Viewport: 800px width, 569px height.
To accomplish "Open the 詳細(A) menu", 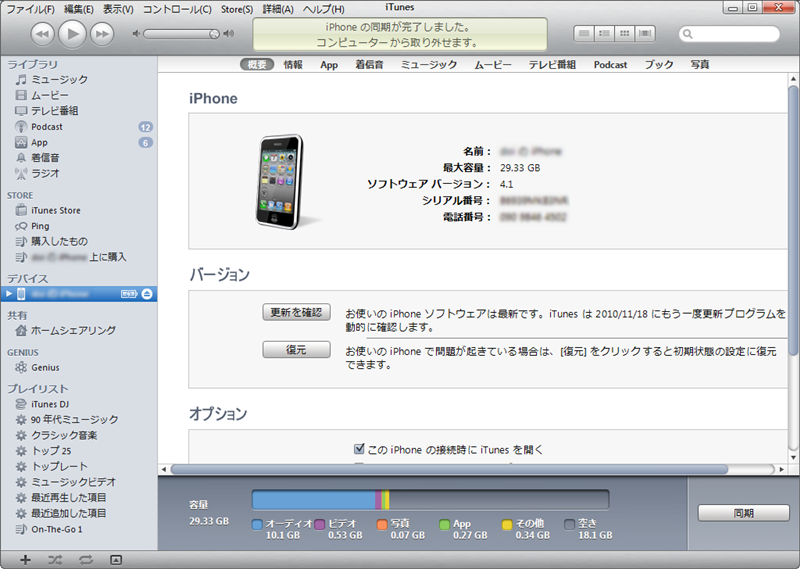I will (278, 9).
